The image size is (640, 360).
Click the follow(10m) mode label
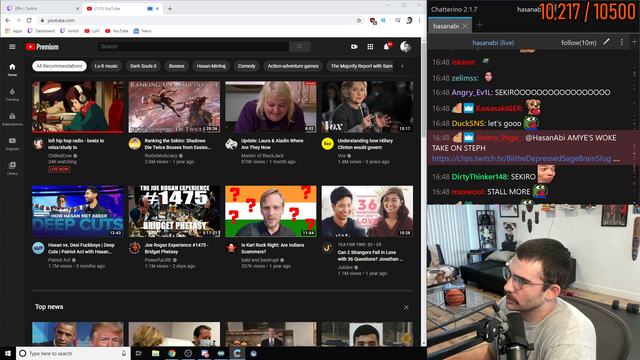click(578, 42)
